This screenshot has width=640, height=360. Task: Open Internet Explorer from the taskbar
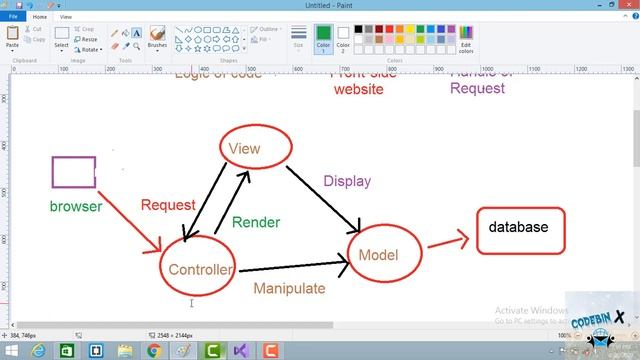[x=38, y=351]
